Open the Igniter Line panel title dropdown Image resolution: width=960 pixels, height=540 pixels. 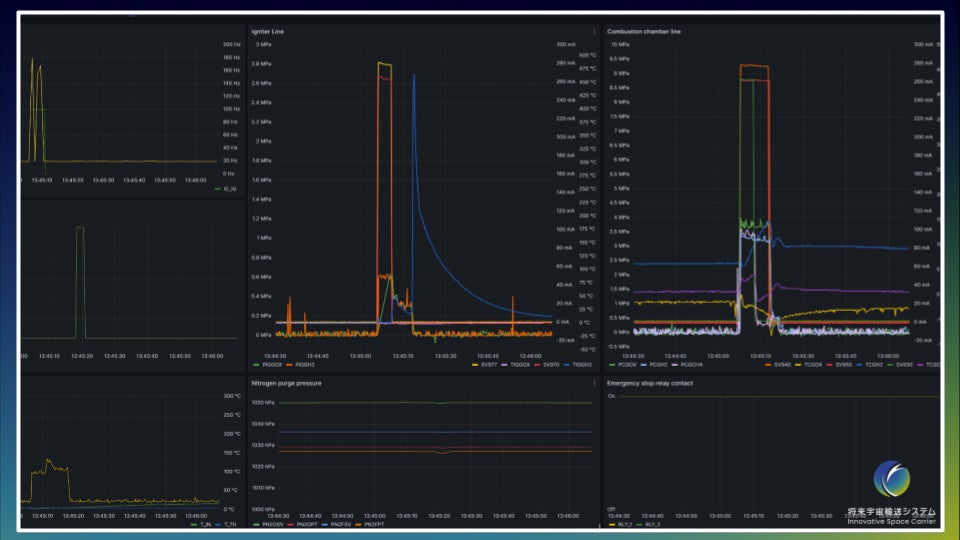(268, 31)
